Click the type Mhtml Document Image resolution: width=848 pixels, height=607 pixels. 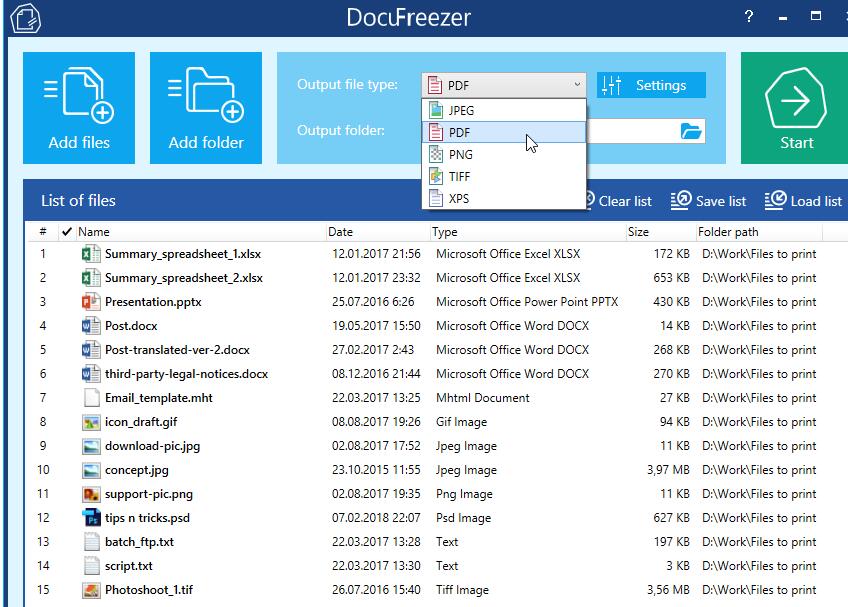point(482,398)
